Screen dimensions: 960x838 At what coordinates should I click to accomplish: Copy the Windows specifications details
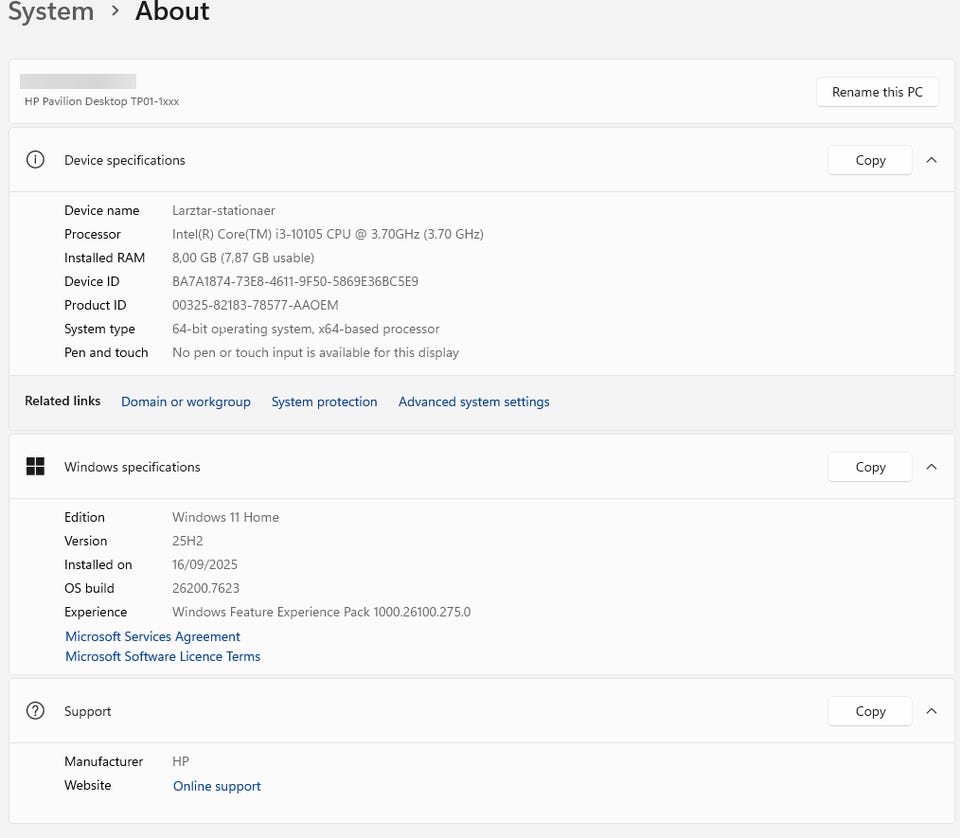(869, 467)
